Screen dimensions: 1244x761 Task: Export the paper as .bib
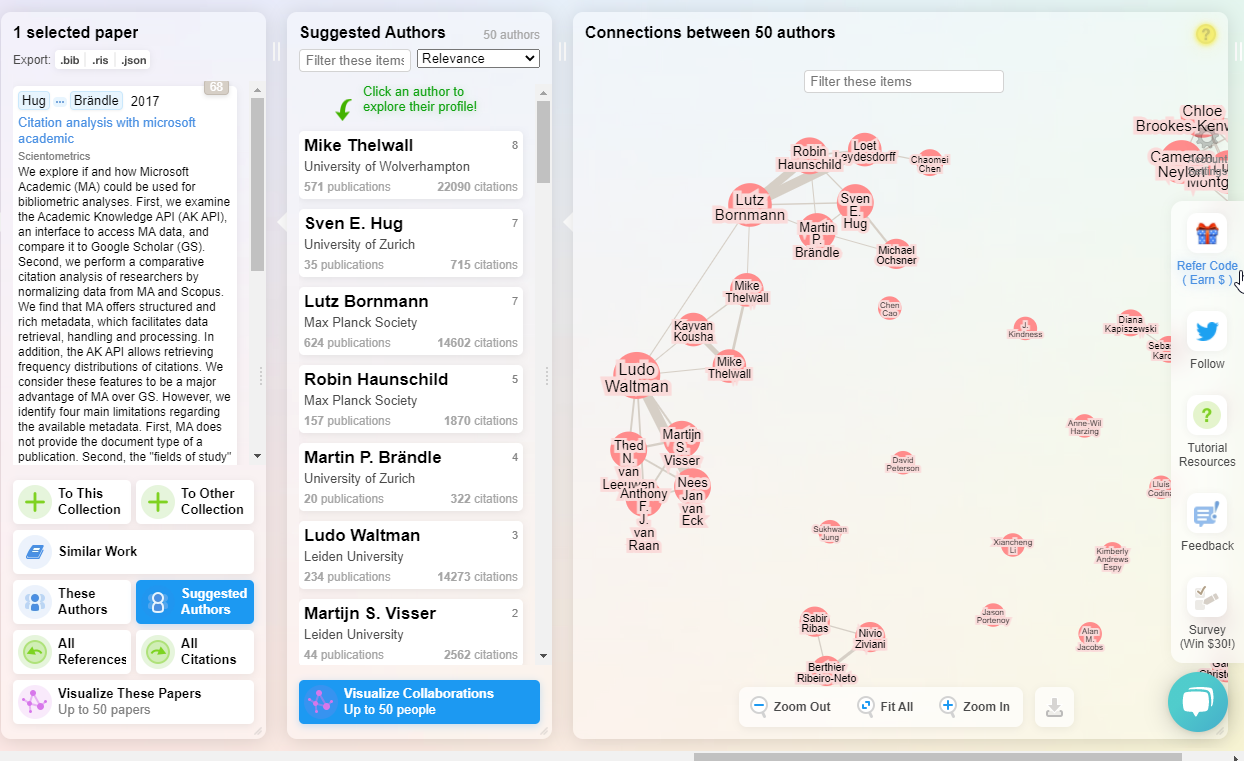(70, 61)
